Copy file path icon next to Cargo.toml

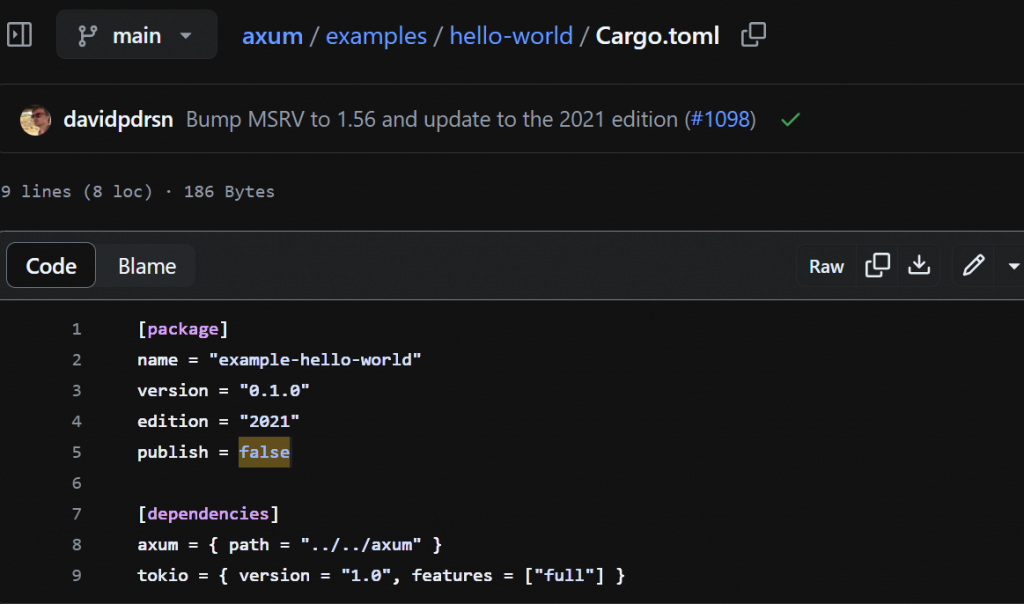point(753,36)
